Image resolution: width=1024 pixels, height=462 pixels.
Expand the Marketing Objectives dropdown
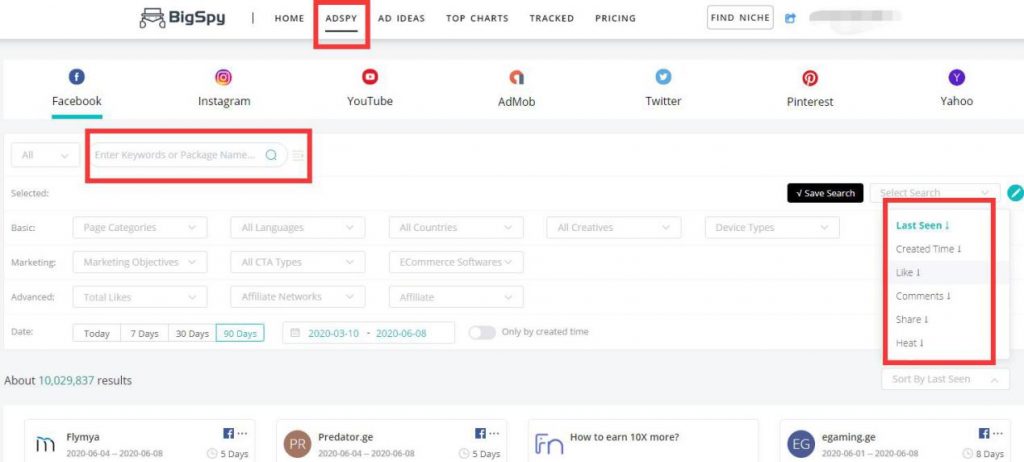pos(140,262)
